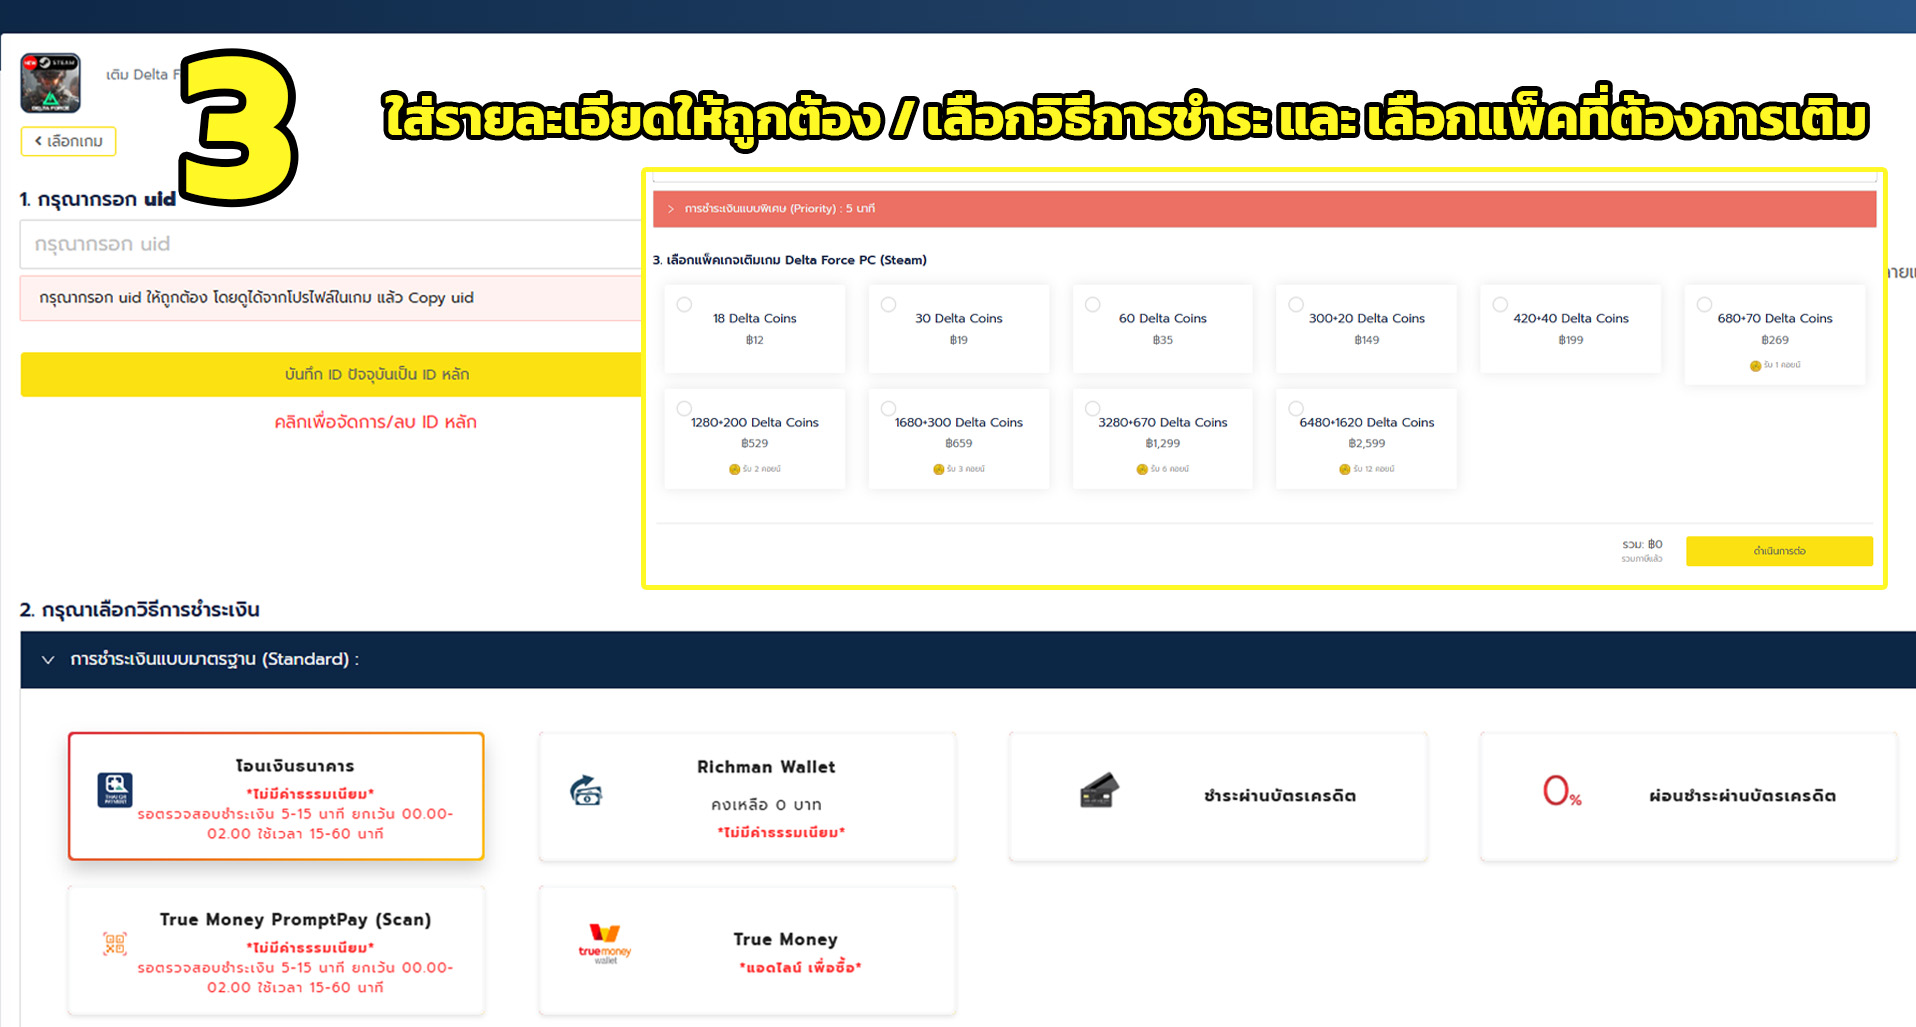
Task: Collapse the Standard payment section
Action: (47, 660)
